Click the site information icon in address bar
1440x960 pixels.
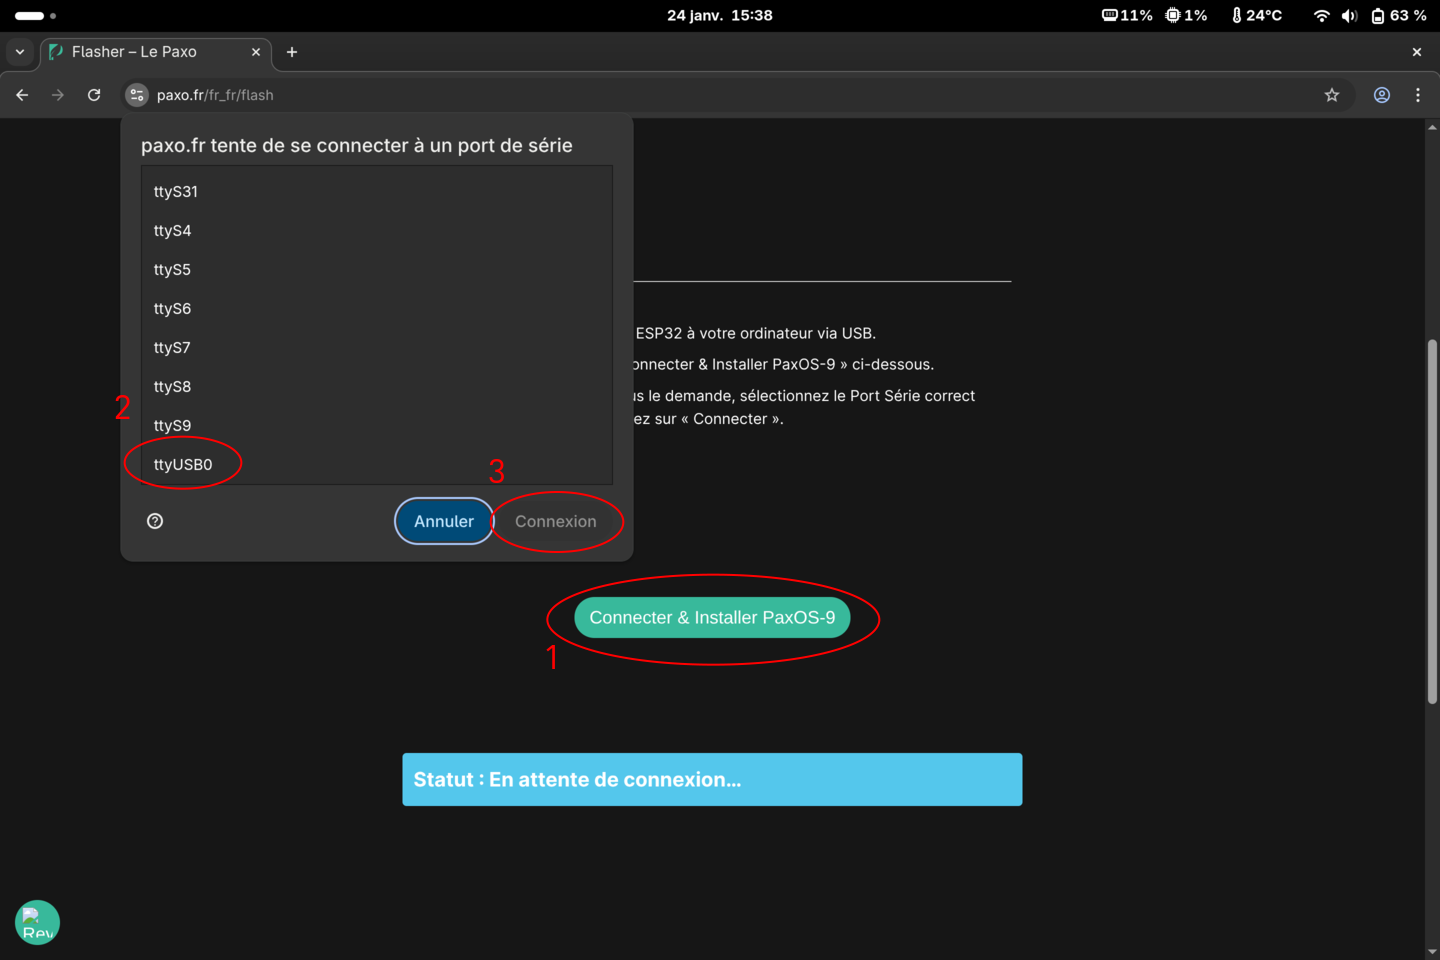pyautogui.click(x=136, y=94)
